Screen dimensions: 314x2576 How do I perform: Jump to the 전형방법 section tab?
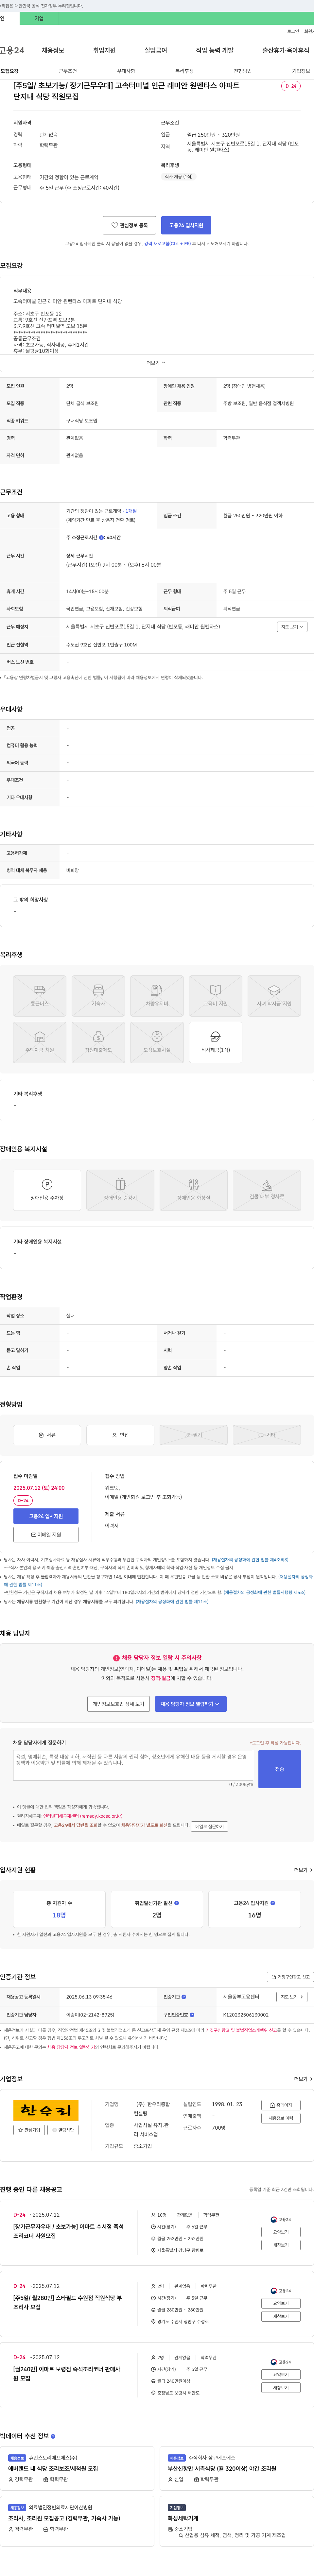[x=243, y=71]
